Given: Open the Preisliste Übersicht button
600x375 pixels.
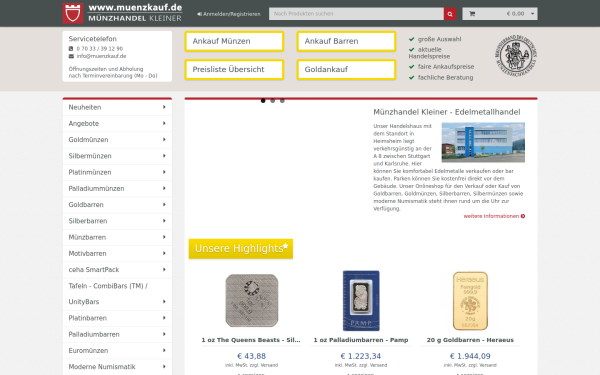Looking at the screenshot, I should click(x=234, y=70).
